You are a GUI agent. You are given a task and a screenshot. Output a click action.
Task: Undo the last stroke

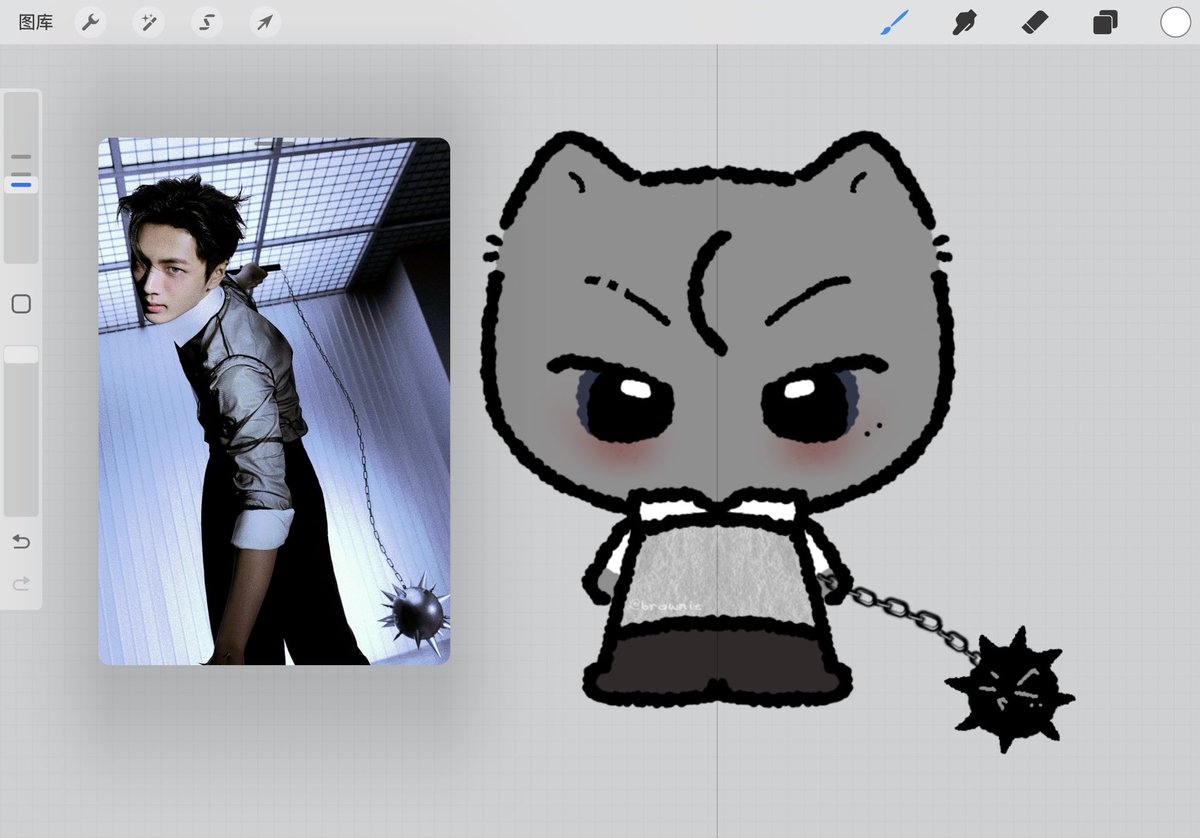pos(21,541)
